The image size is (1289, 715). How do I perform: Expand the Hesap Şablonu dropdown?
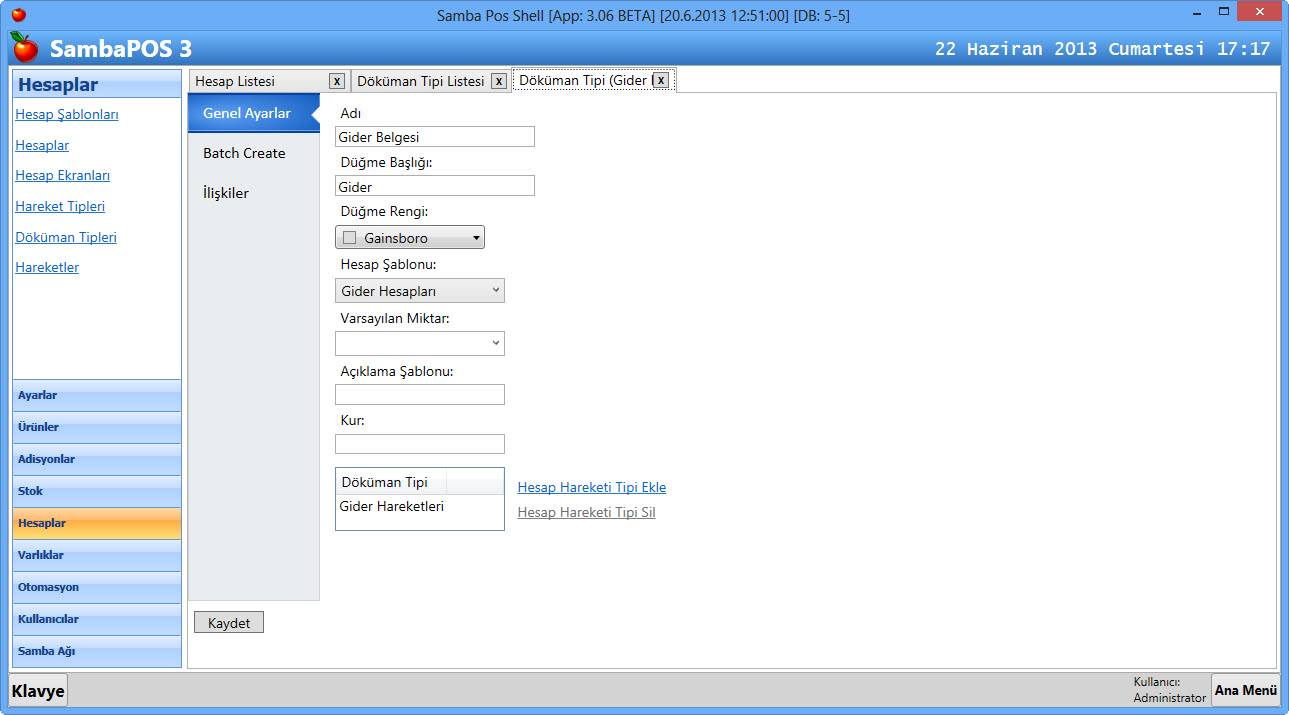pyautogui.click(x=496, y=291)
